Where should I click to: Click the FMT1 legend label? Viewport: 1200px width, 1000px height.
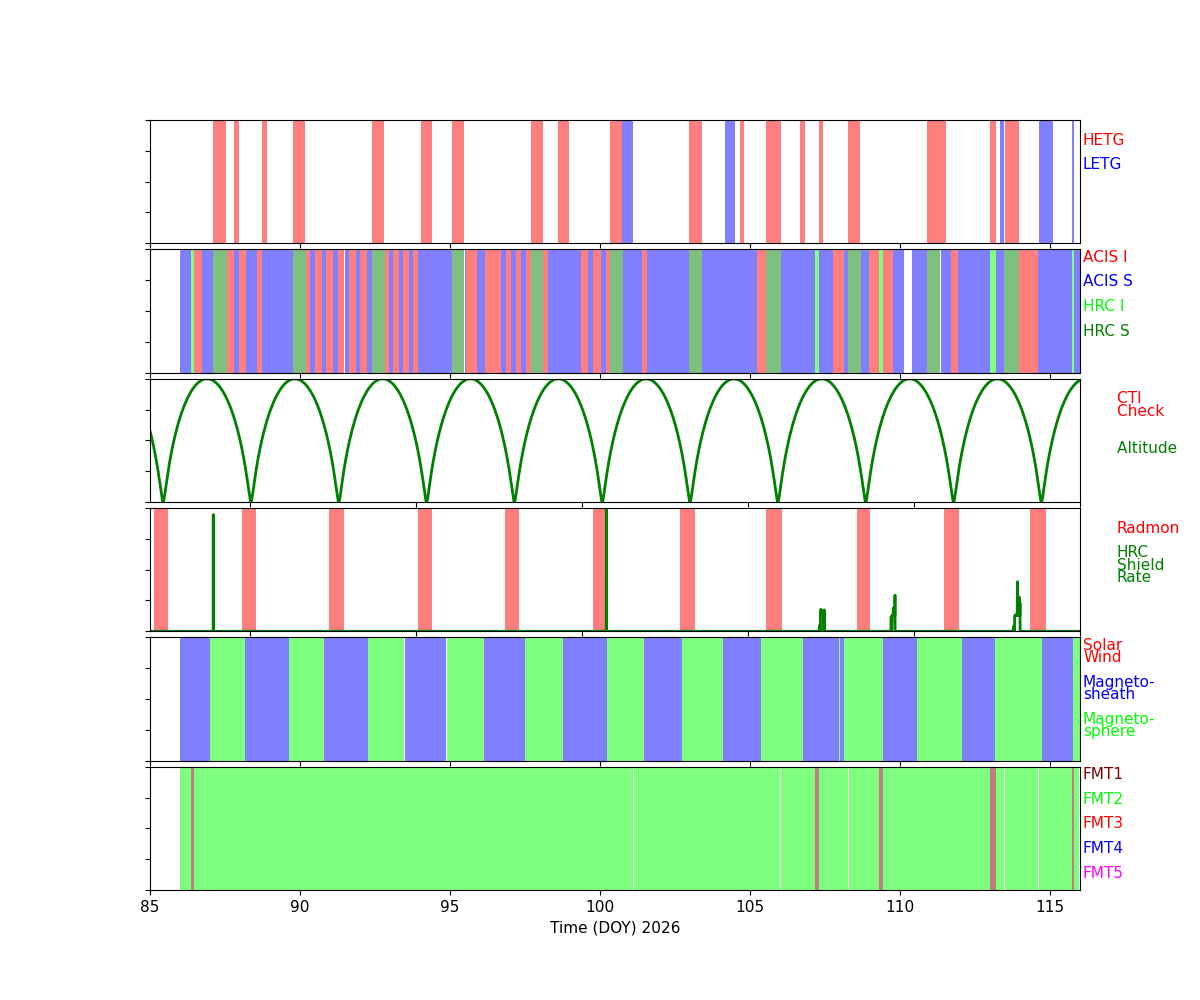[1102, 774]
